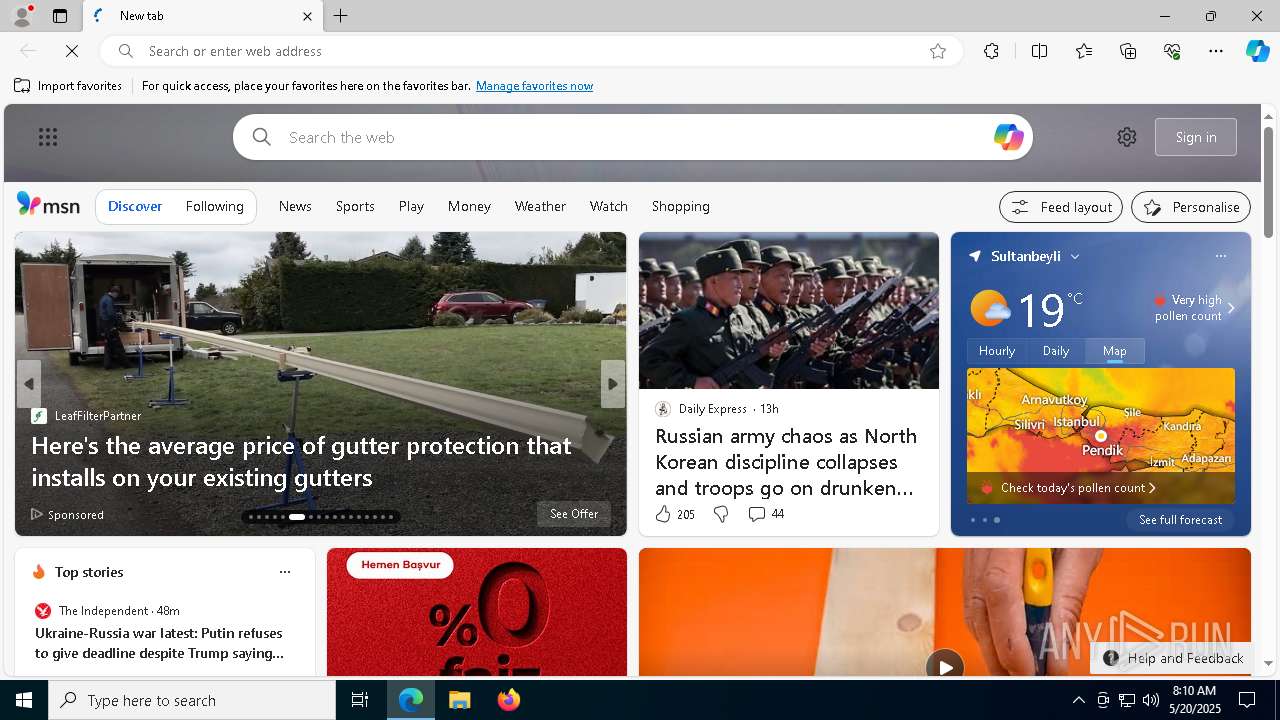Select the Discover feed tab
The height and width of the screenshot is (720, 1280).
tap(135, 206)
